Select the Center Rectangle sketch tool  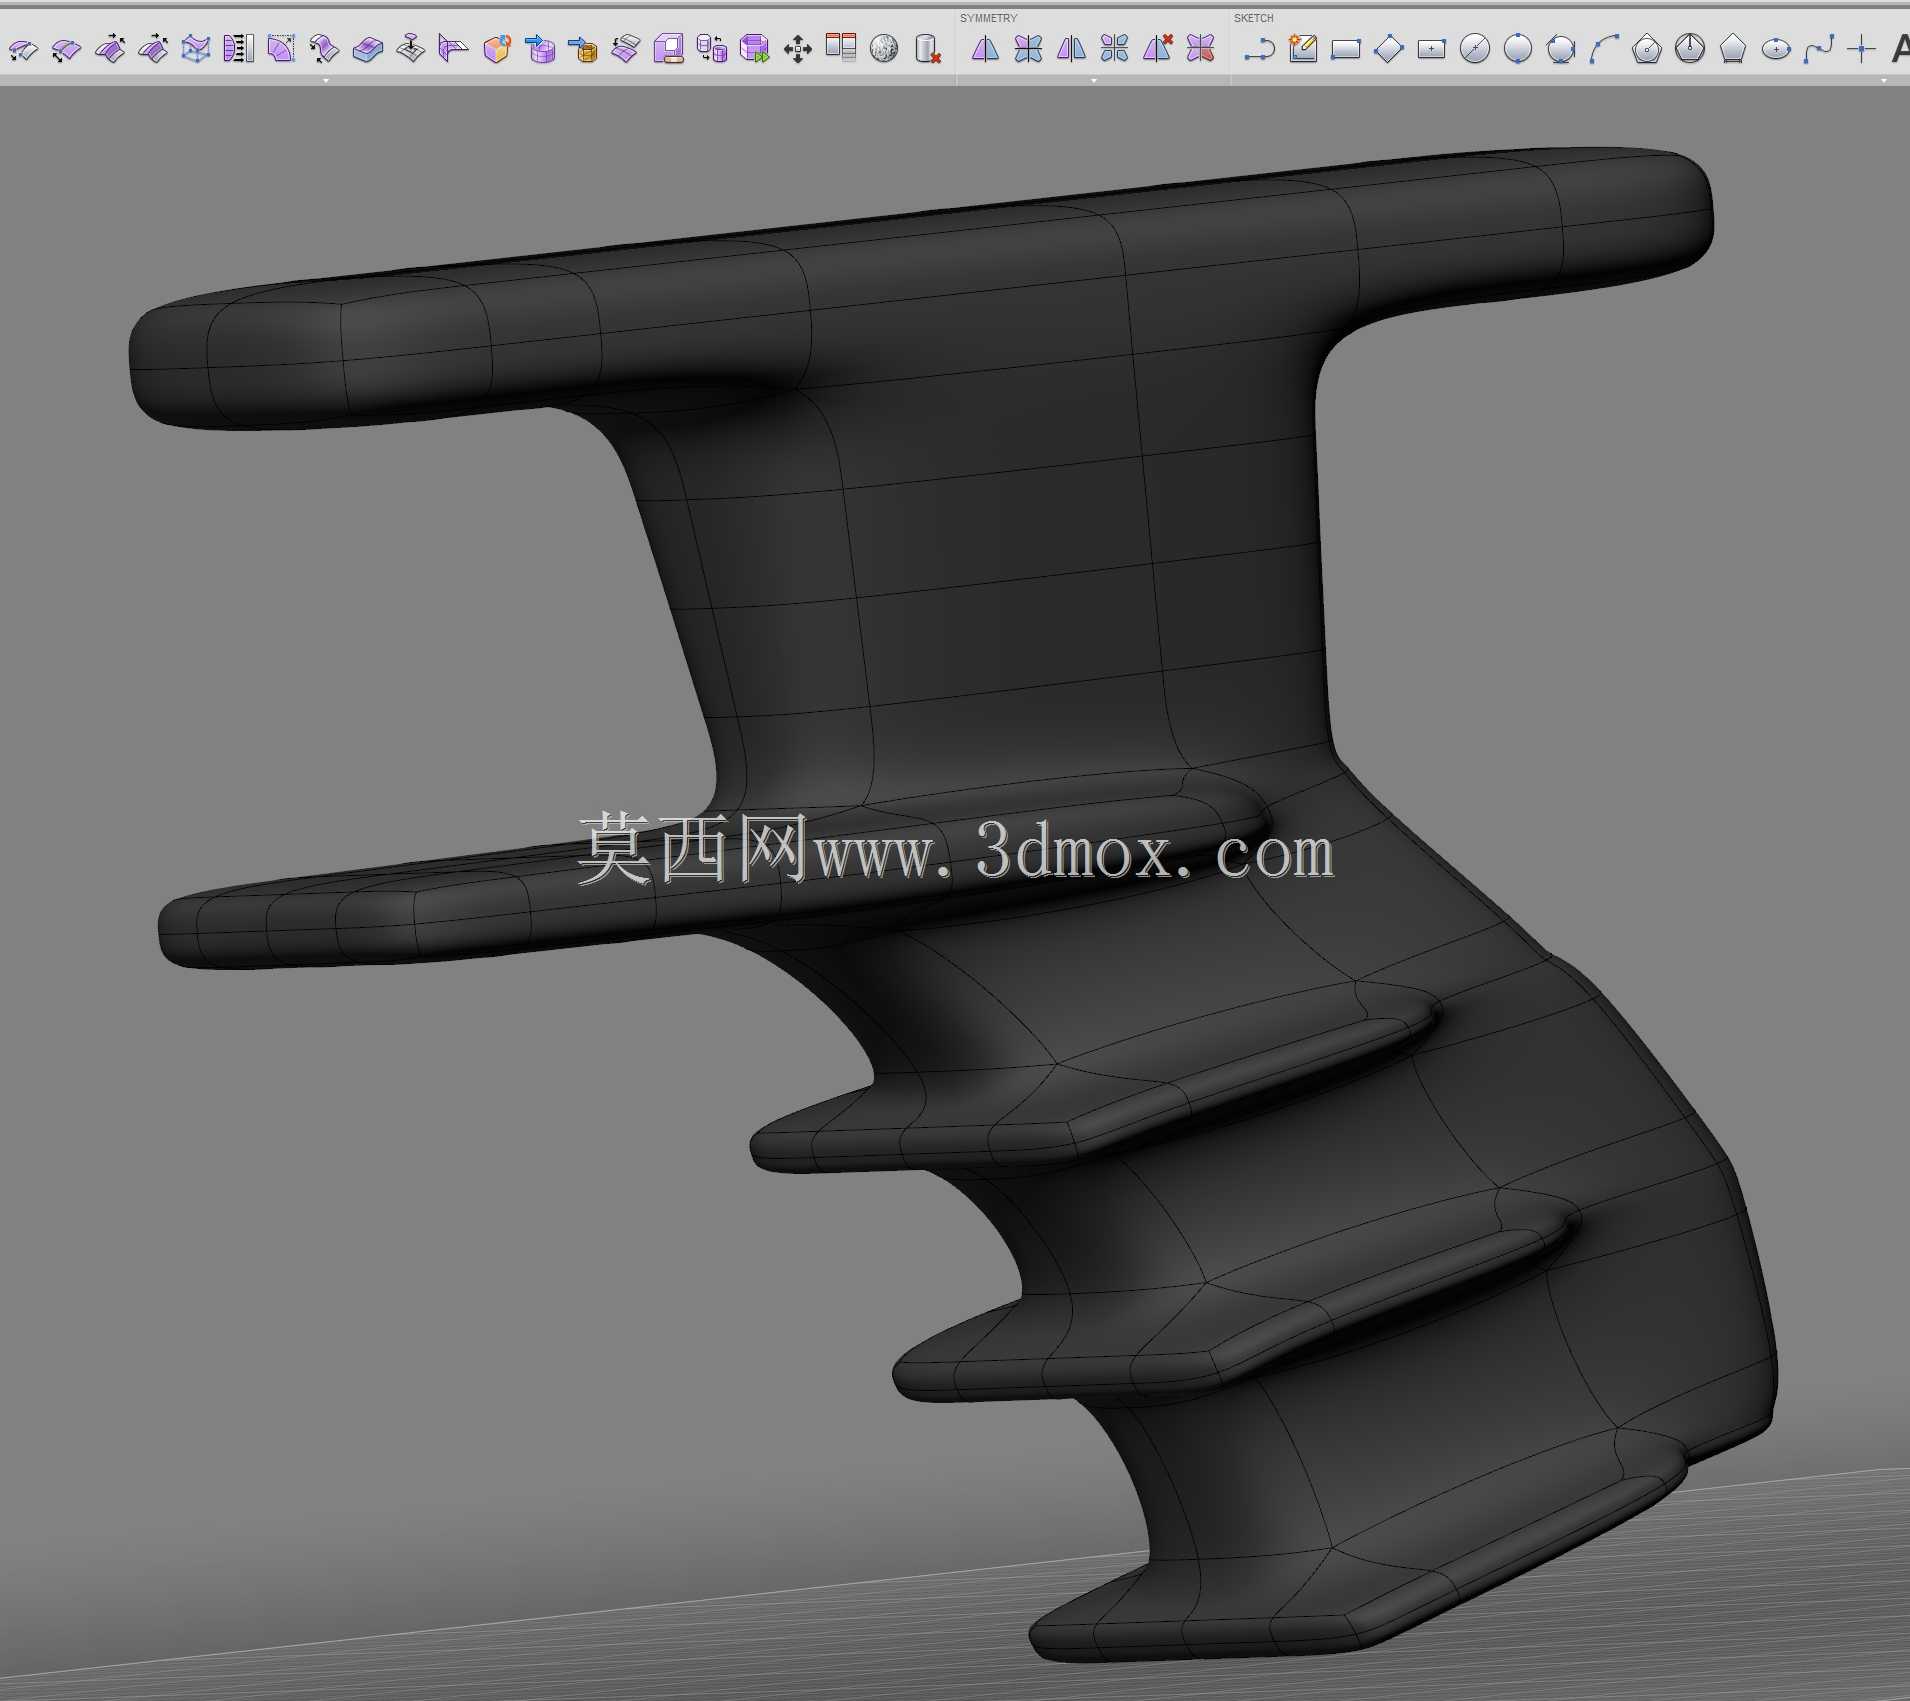(1431, 48)
